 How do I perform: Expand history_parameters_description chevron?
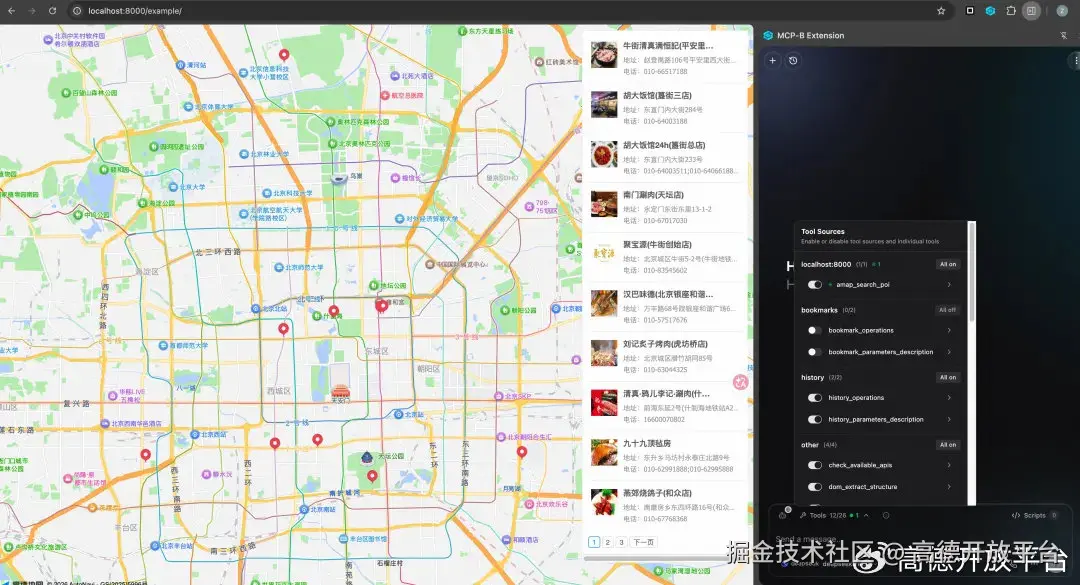click(x=949, y=420)
